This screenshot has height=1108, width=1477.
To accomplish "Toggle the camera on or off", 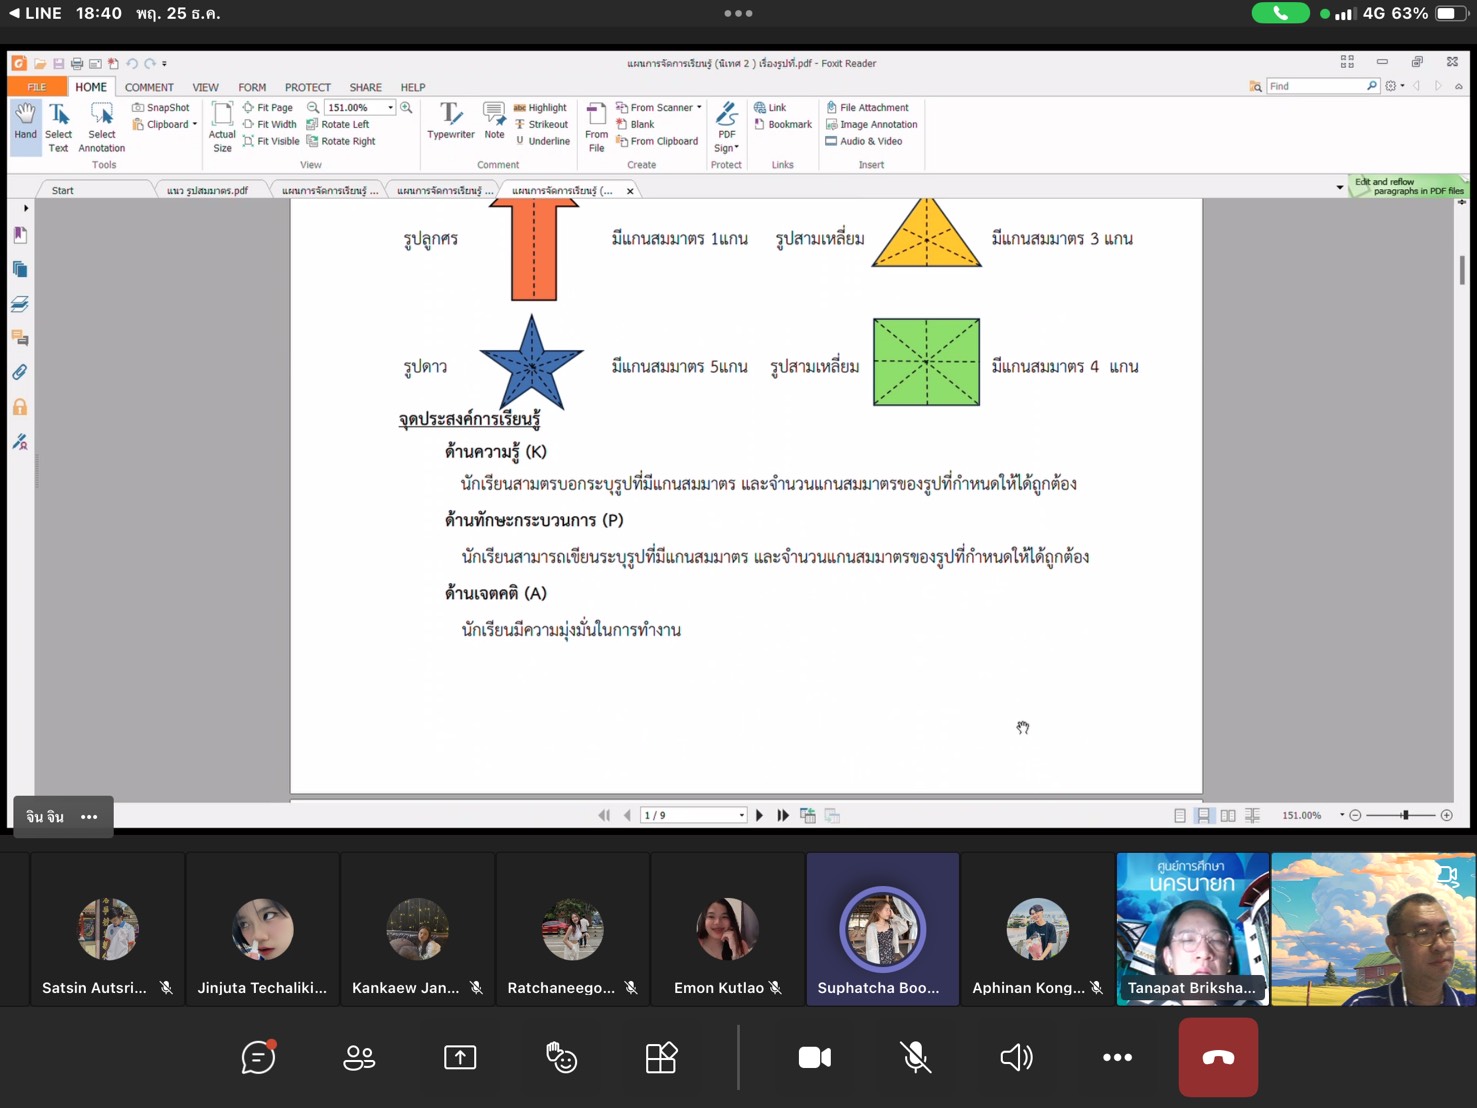I will (x=814, y=1057).
